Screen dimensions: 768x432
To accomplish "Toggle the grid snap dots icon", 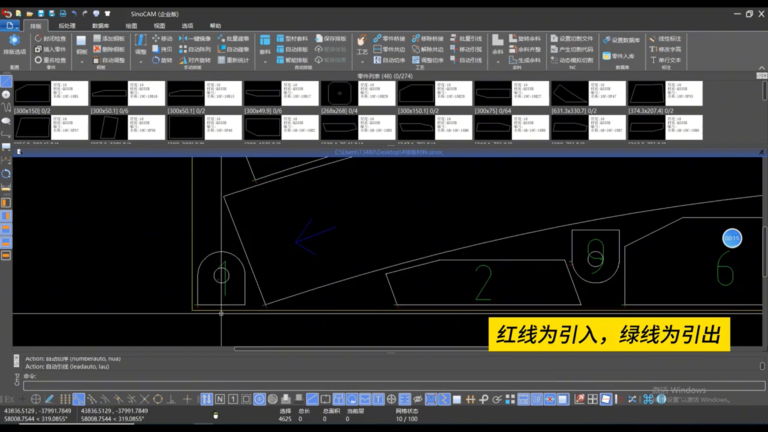I will click(x=65, y=399).
